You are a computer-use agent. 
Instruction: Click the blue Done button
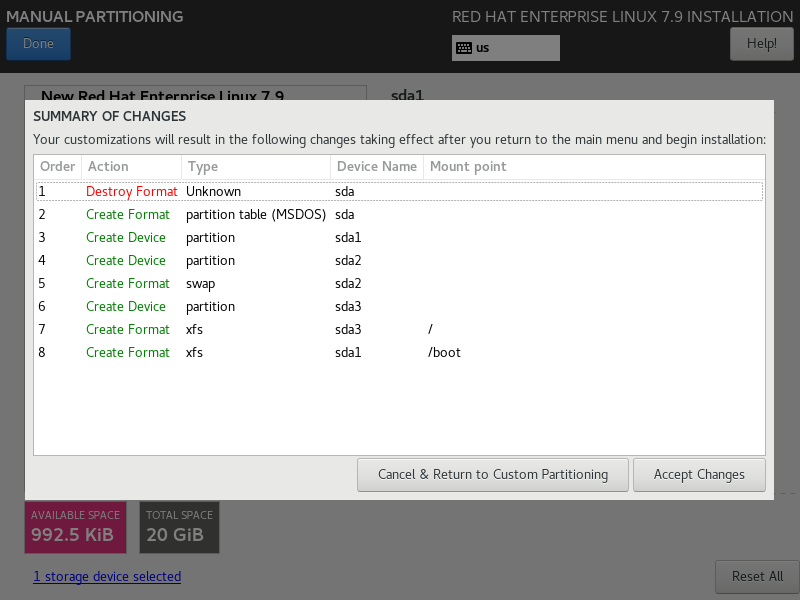point(38,43)
